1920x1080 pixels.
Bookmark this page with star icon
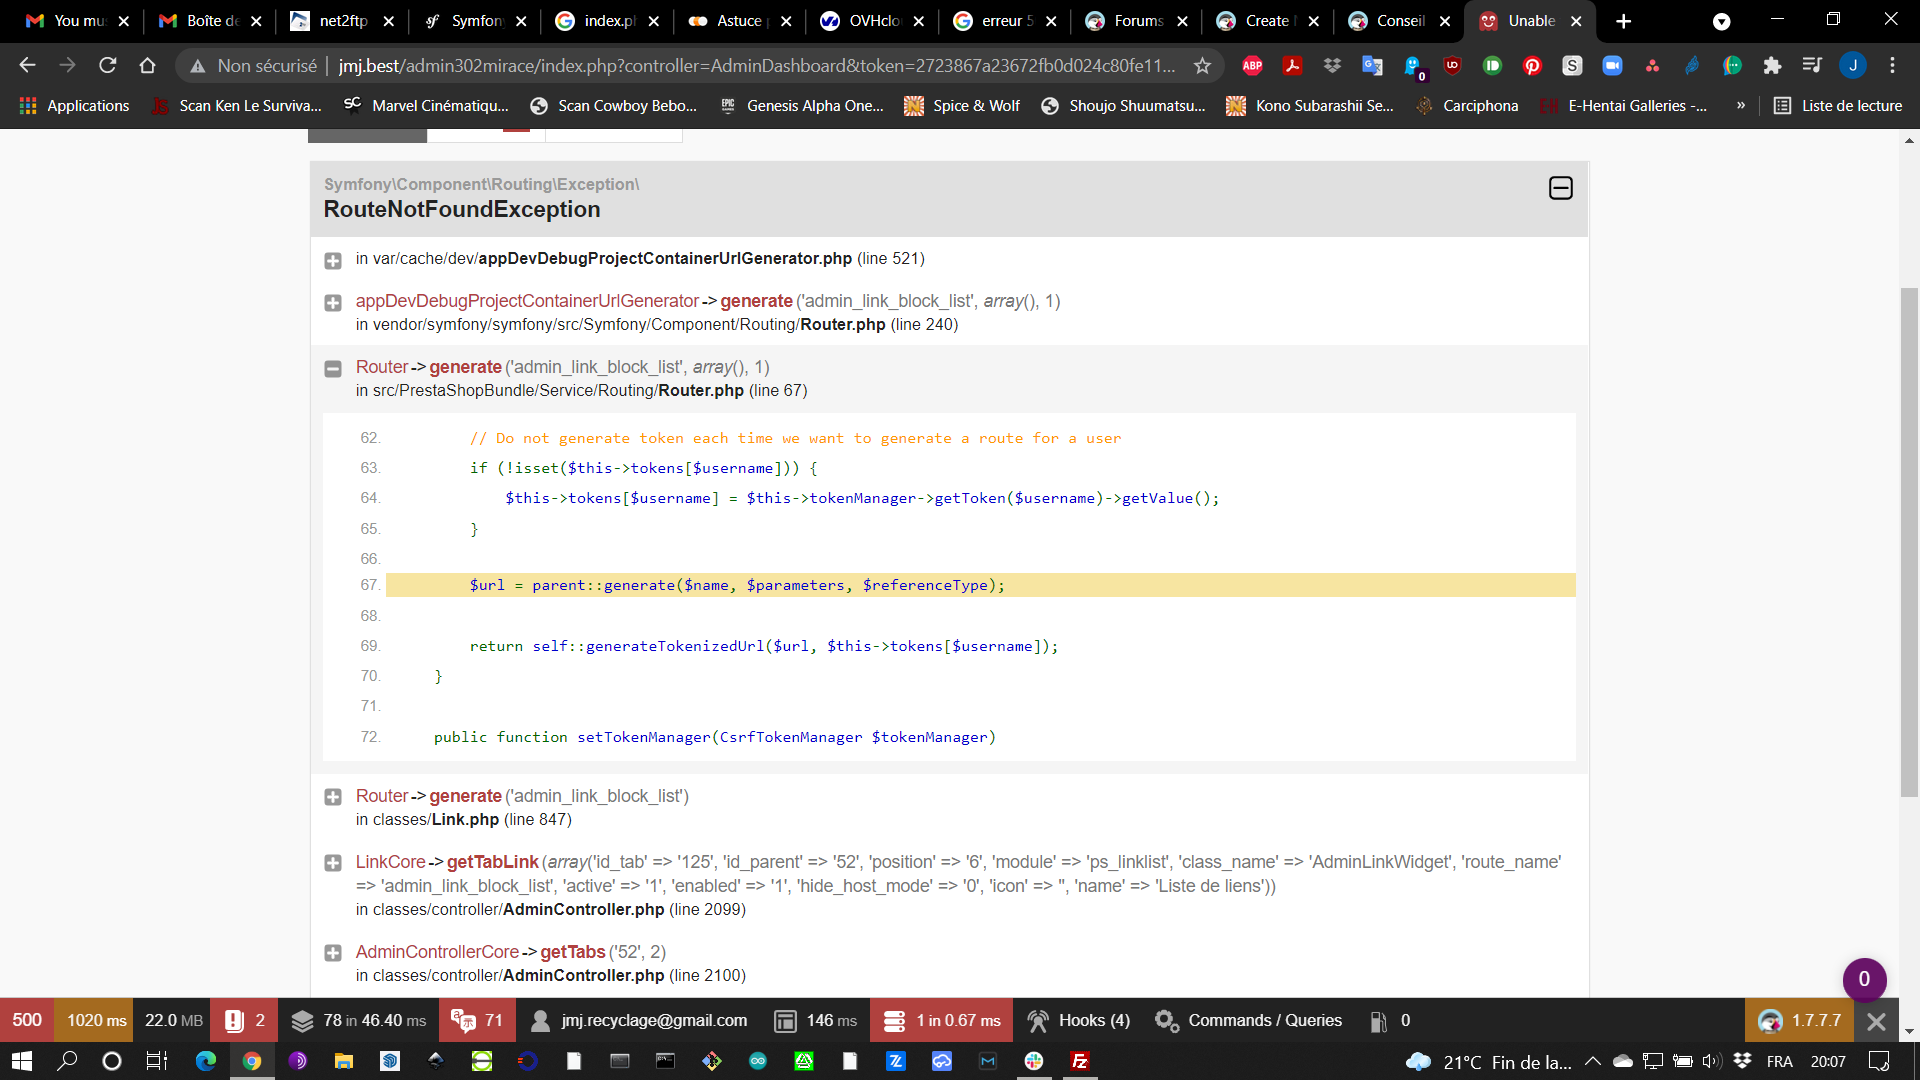click(1202, 65)
